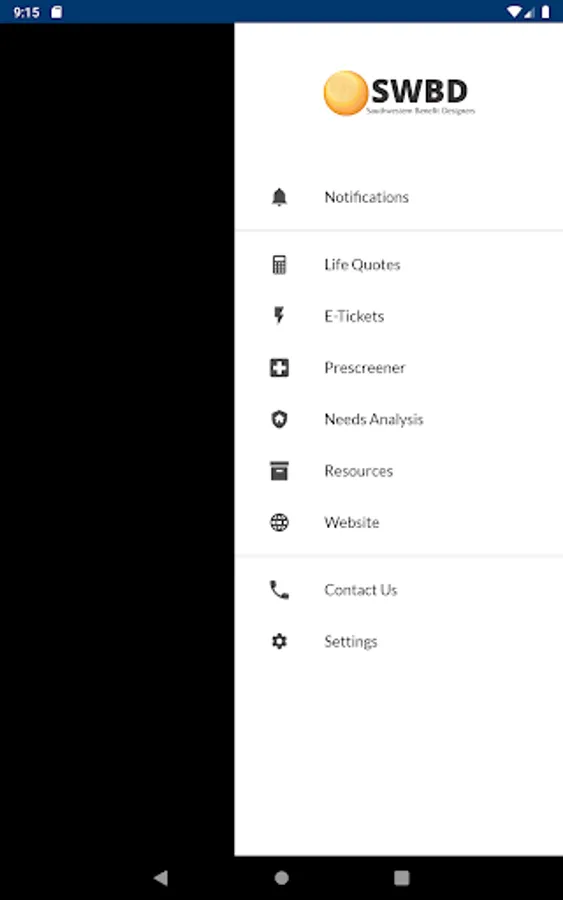This screenshot has height=900, width=563.
Task: Tap the E-Tickets lightning bolt icon
Action: pos(279,316)
